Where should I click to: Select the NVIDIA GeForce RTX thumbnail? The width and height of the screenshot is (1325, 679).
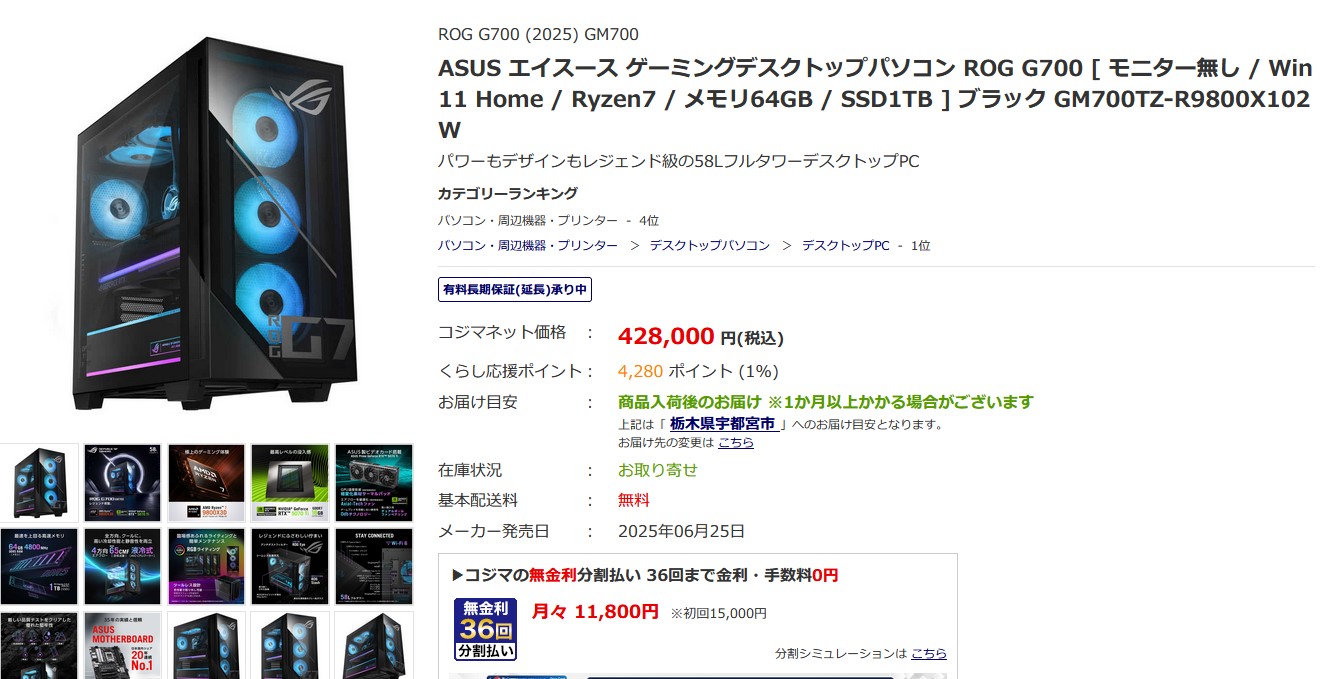click(x=290, y=482)
